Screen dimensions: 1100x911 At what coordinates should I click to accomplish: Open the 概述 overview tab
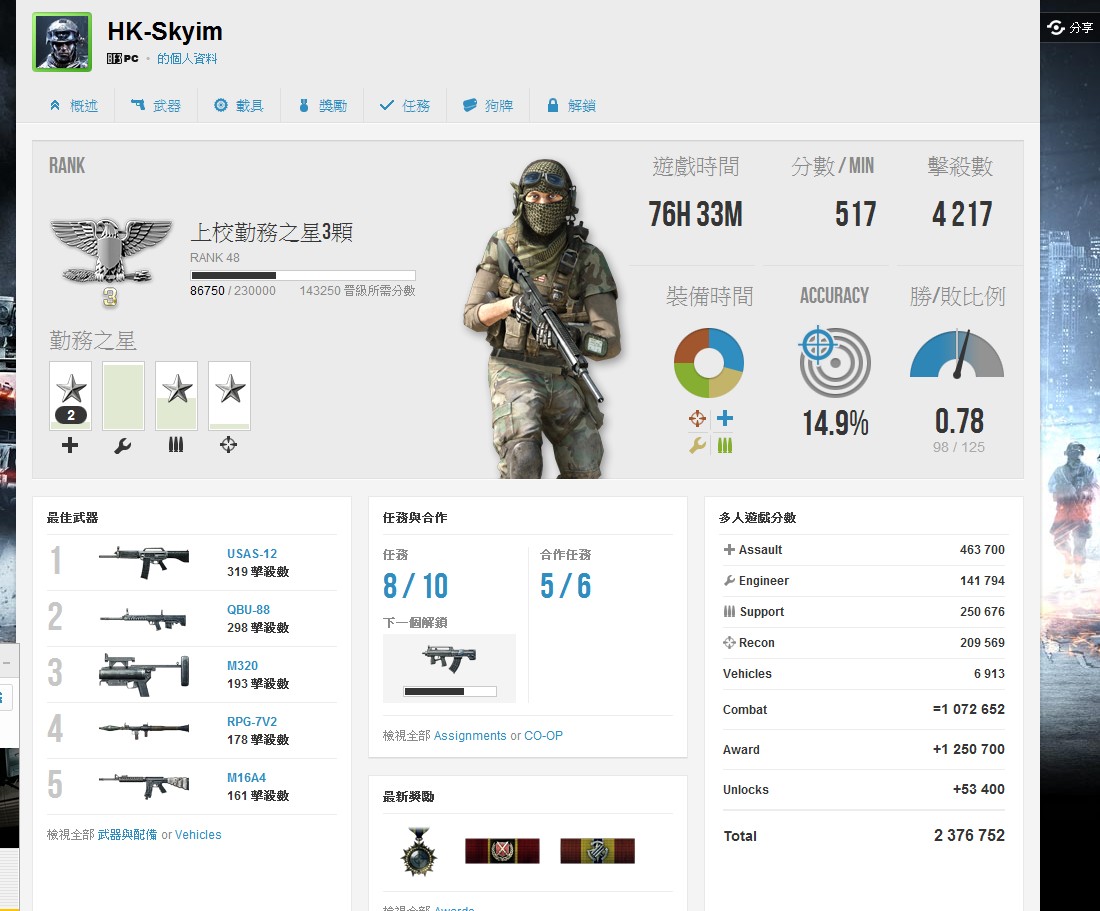(x=73, y=106)
